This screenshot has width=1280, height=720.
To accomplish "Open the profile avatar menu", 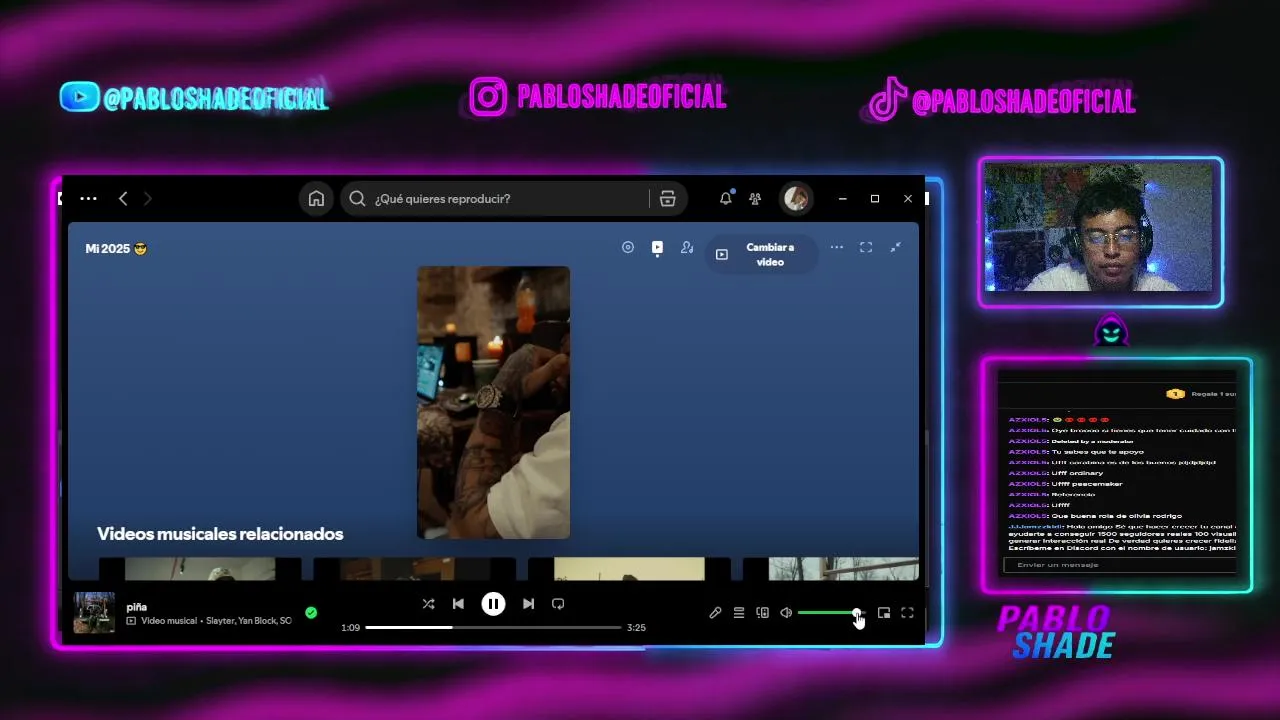I will tap(796, 198).
